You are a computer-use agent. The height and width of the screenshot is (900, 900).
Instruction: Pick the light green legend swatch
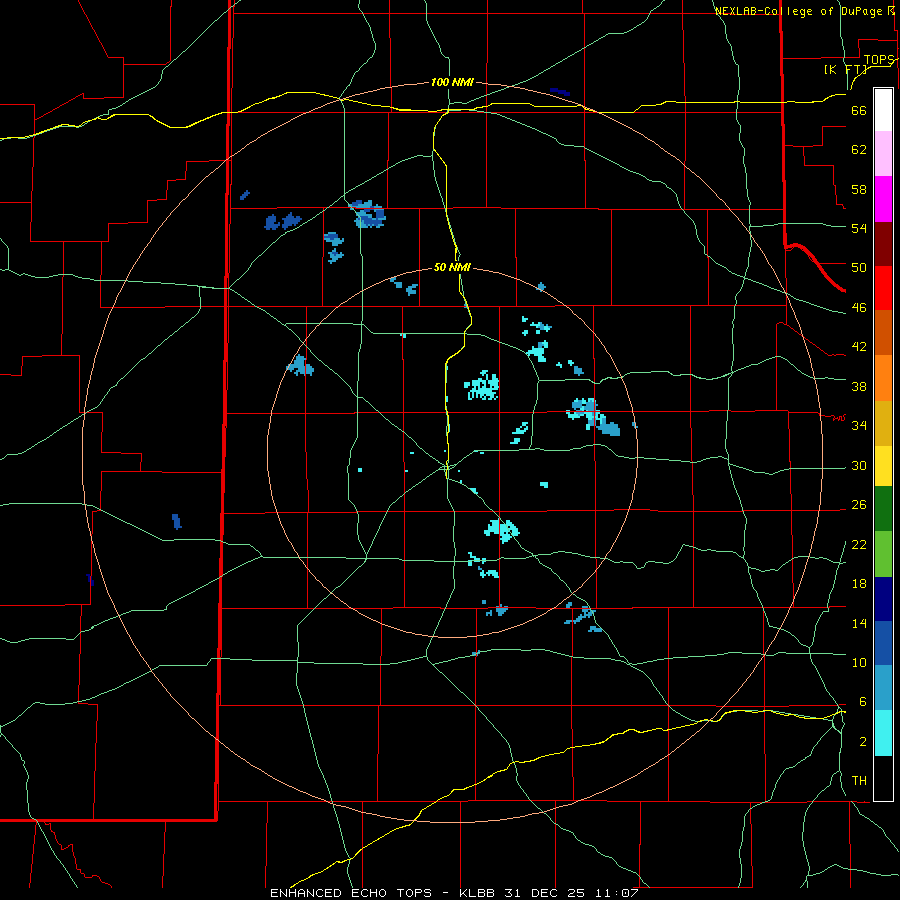coord(883,554)
